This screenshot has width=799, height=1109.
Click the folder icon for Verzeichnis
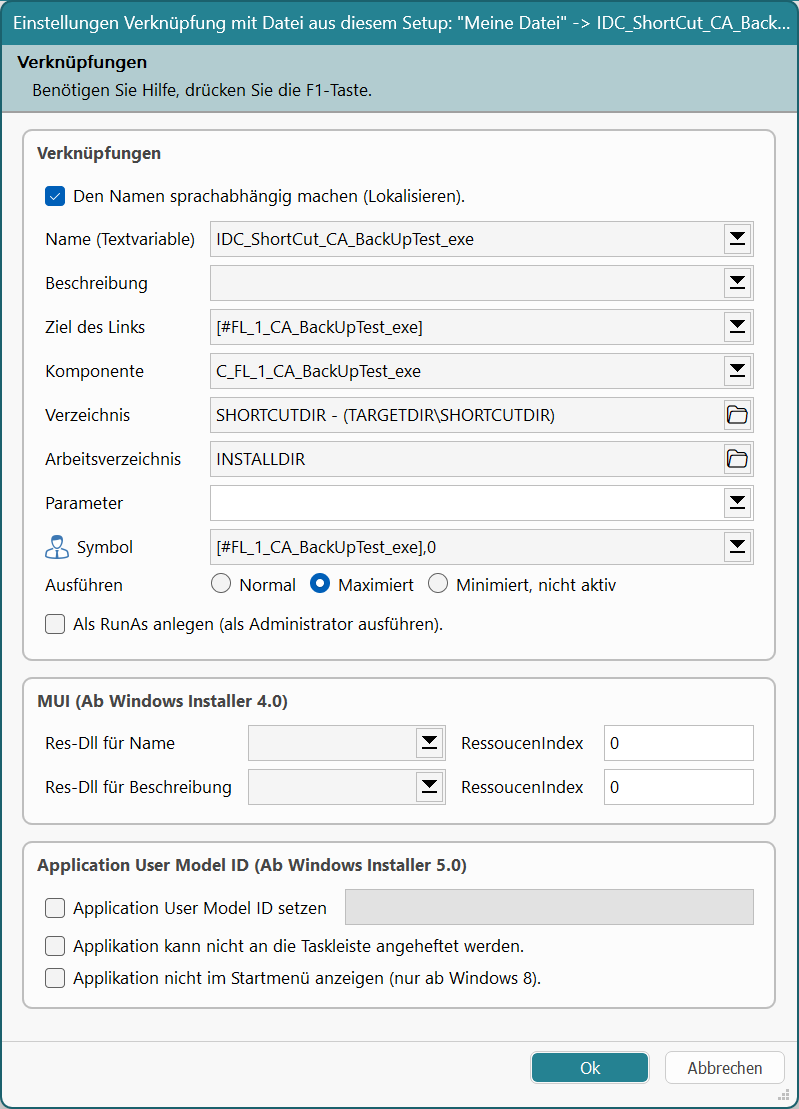pos(737,415)
